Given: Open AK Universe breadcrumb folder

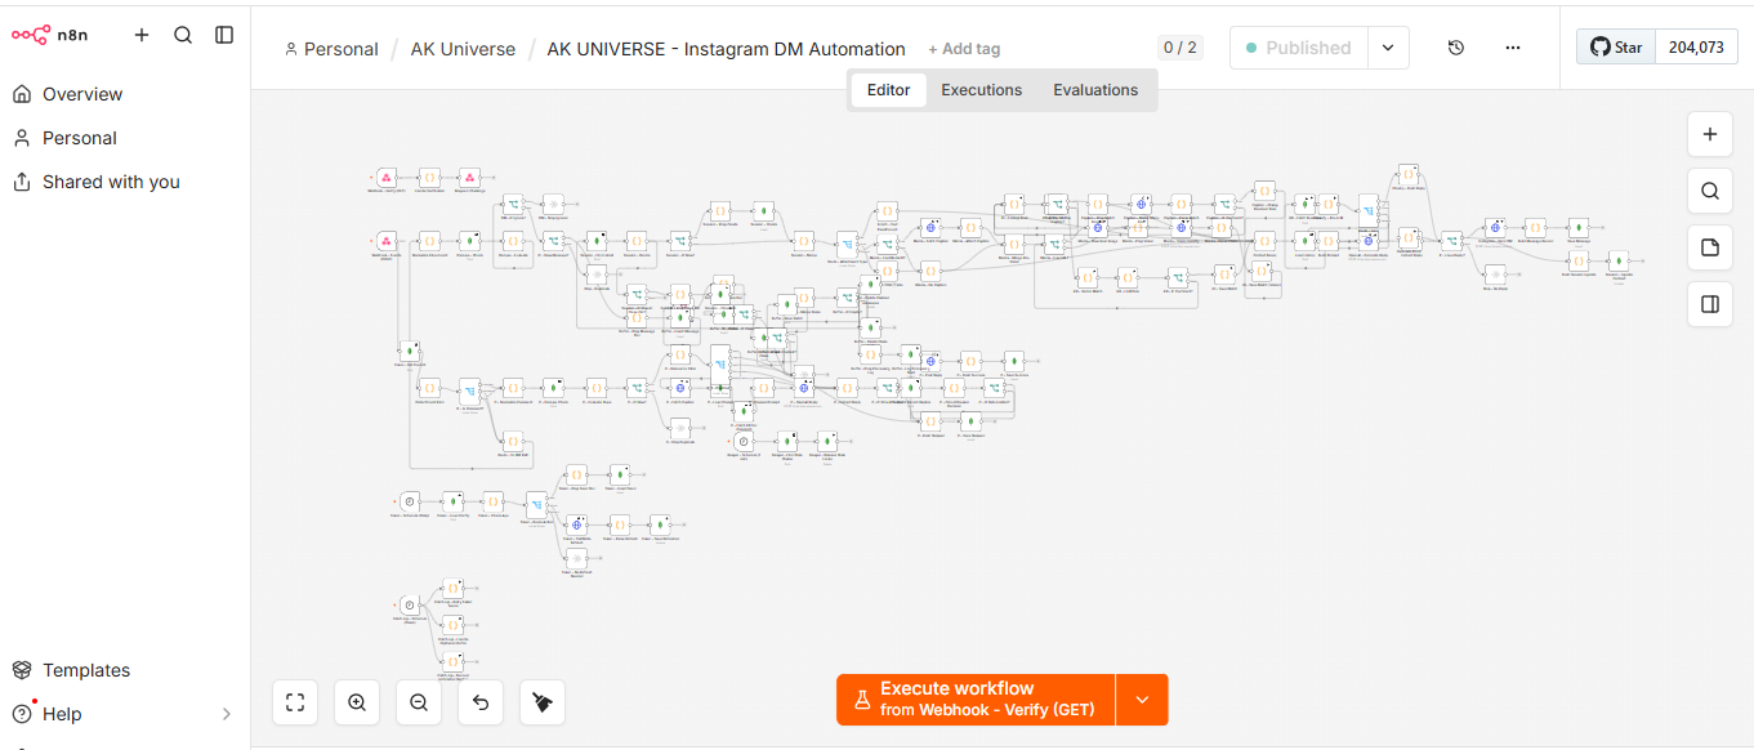Looking at the screenshot, I should click(x=463, y=49).
